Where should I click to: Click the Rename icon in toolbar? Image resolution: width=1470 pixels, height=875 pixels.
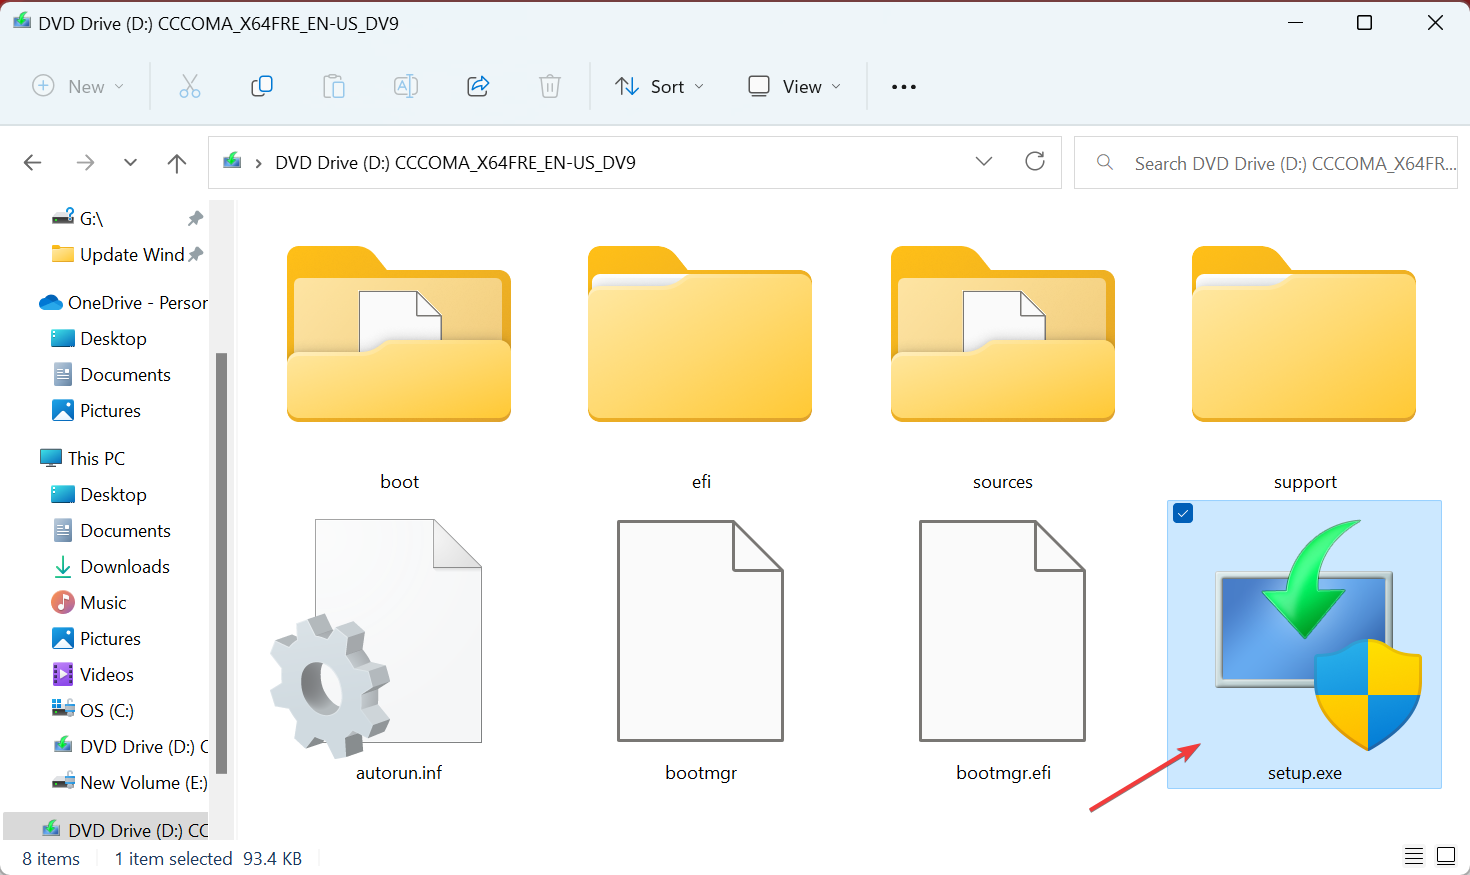[406, 87]
